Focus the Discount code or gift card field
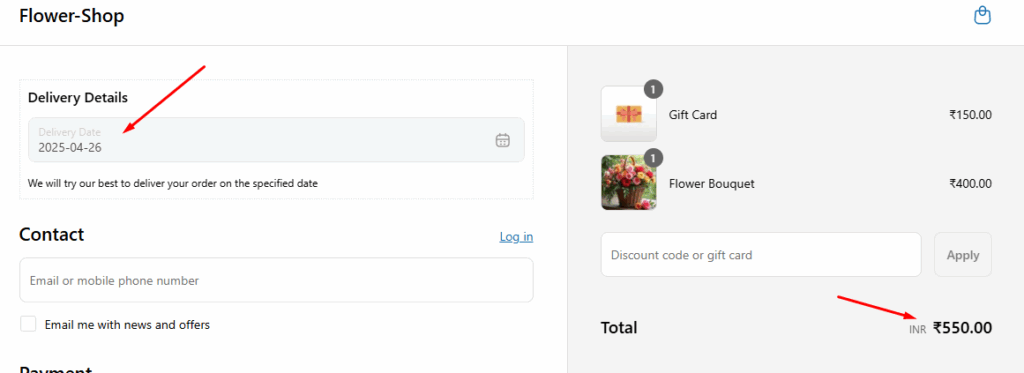 [x=761, y=255]
